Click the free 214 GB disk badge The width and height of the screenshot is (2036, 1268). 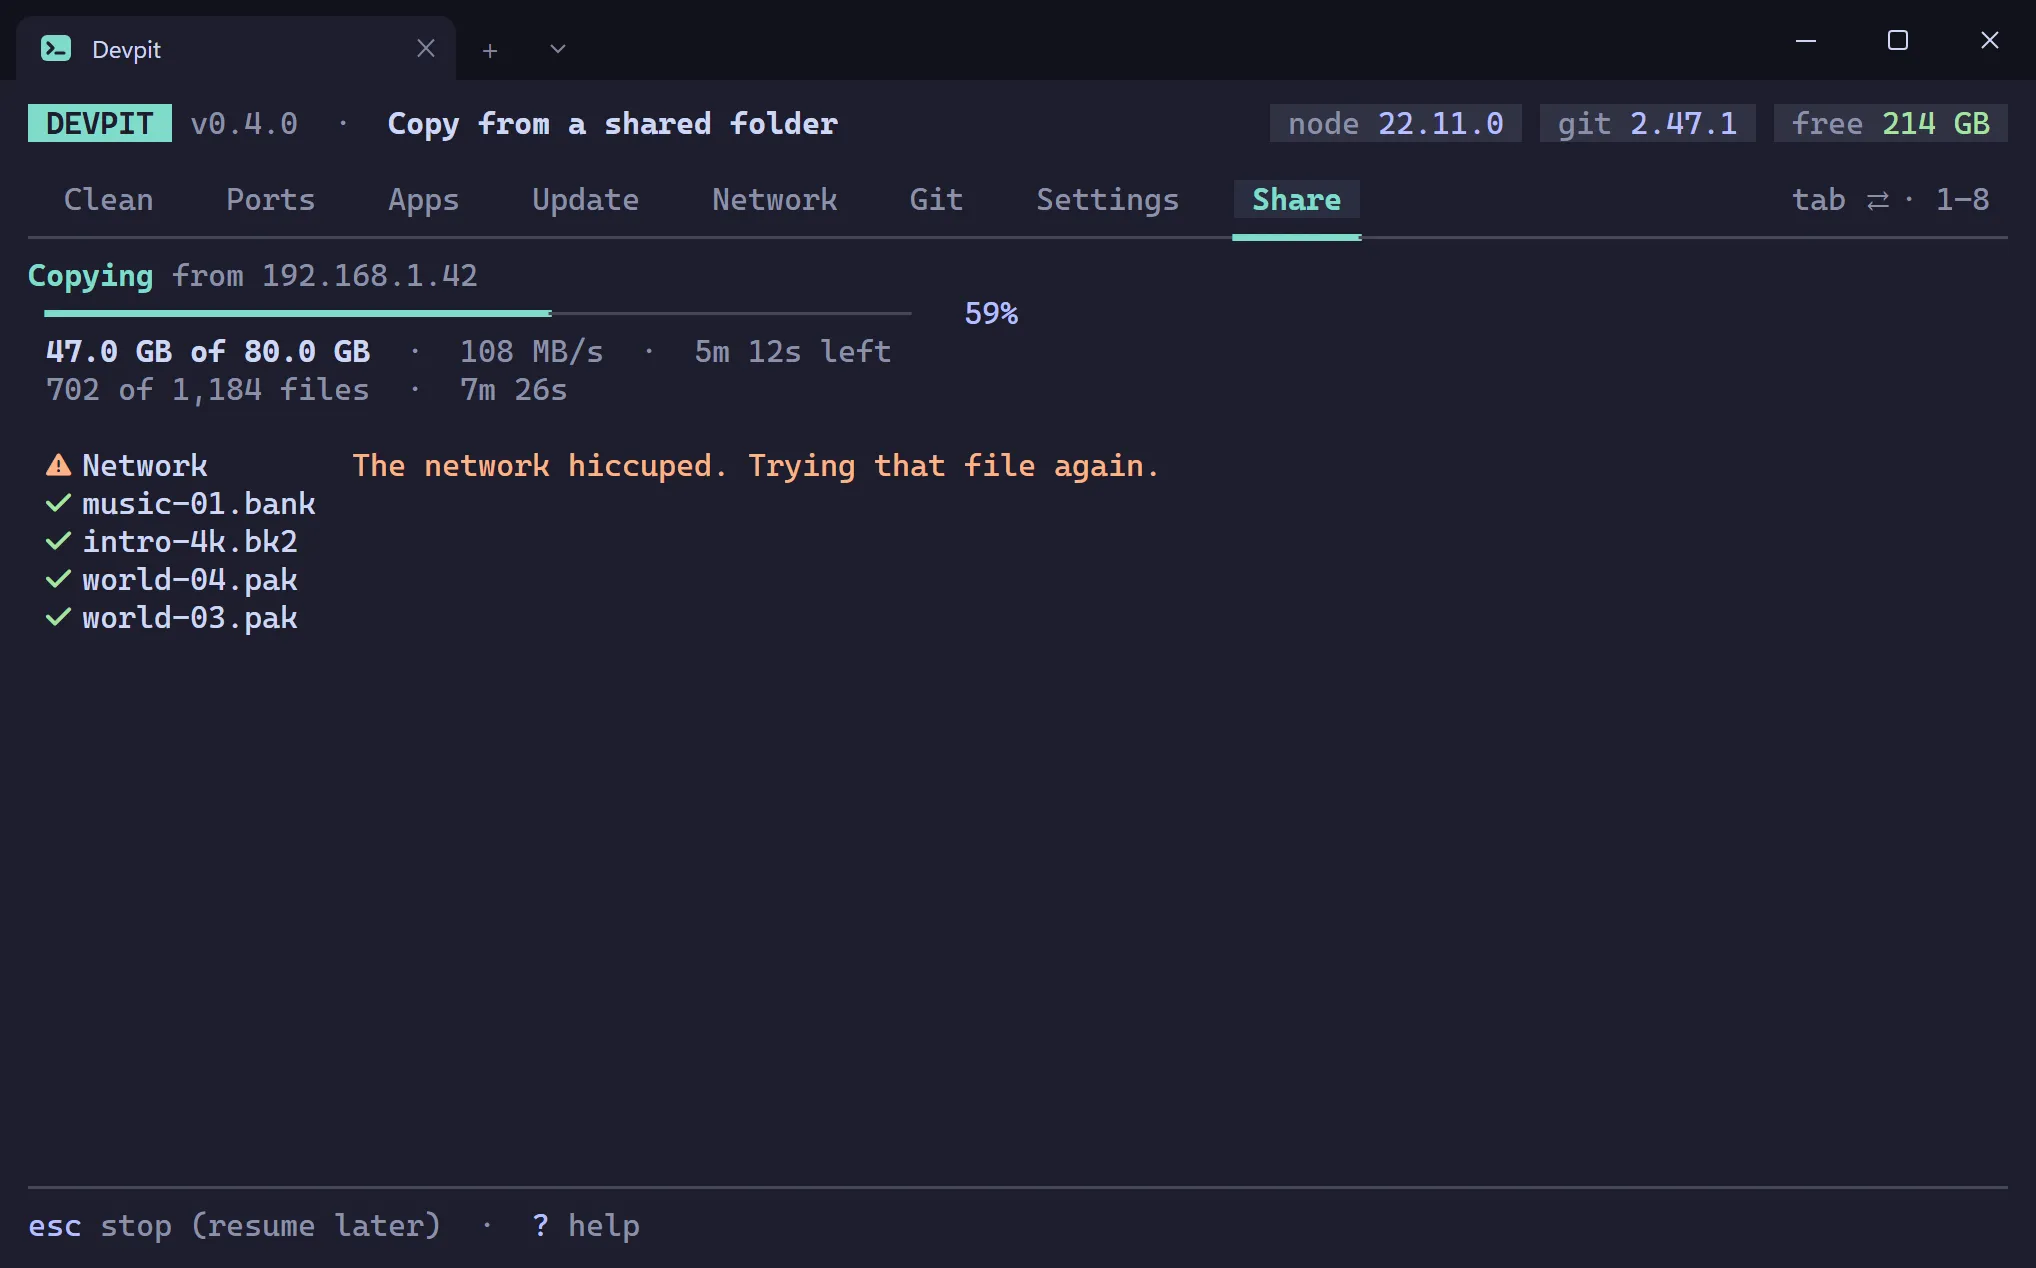coord(1891,123)
